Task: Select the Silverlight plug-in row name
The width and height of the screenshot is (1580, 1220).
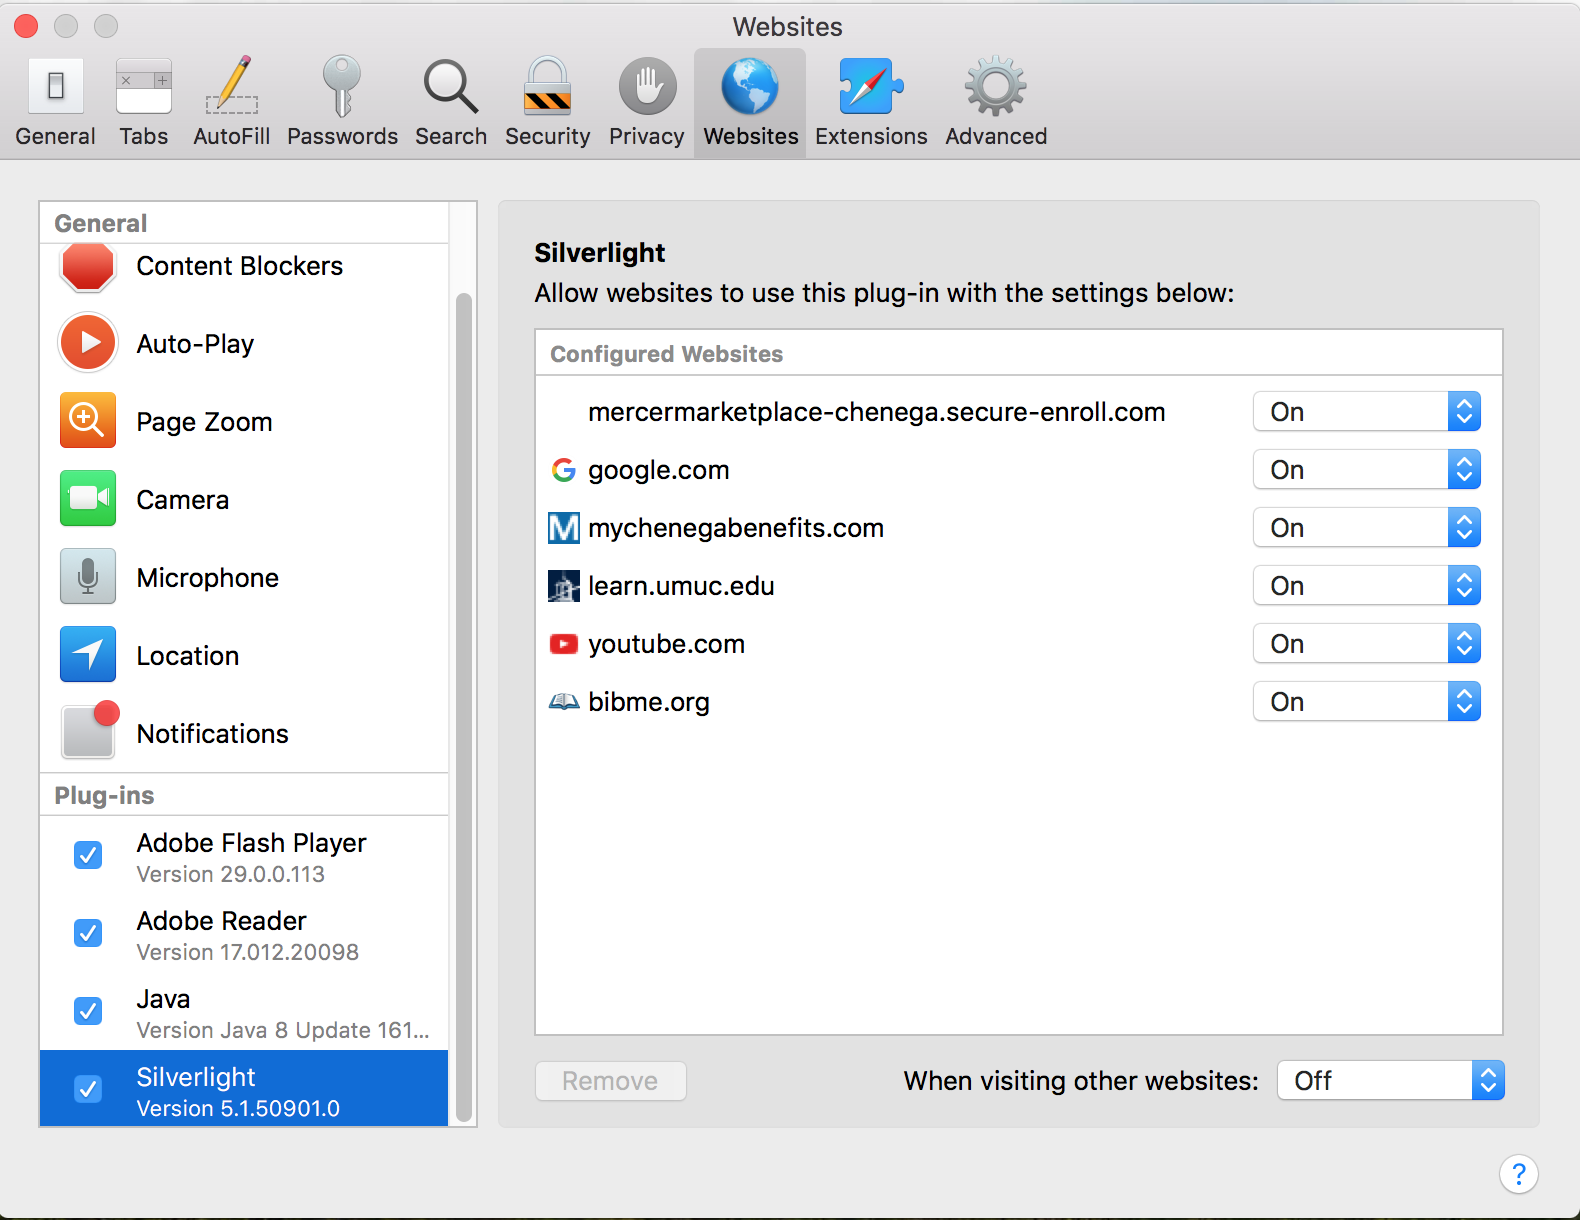Action: pyautogui.click(x=196, y=1077)
